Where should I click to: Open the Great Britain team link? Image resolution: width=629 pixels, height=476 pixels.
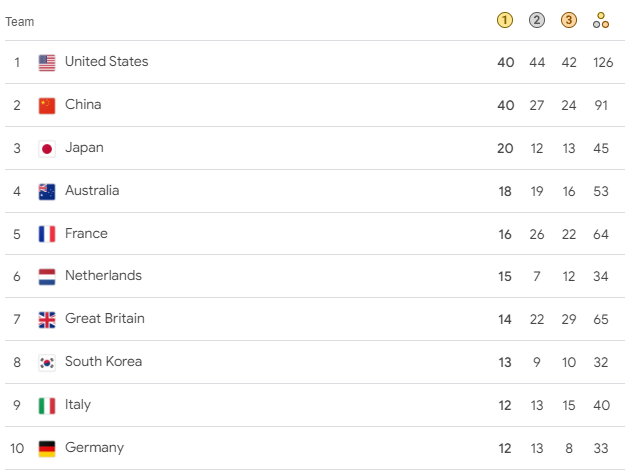104,319
